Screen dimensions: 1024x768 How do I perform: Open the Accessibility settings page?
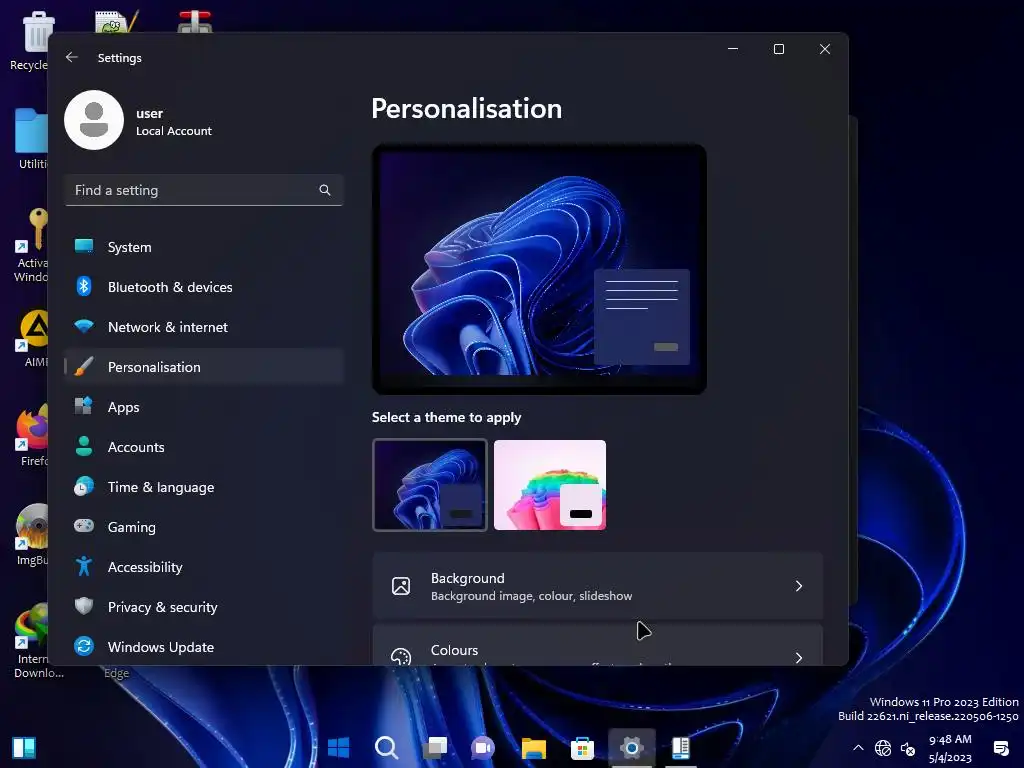pyautogui.click(x=204, y=567)
